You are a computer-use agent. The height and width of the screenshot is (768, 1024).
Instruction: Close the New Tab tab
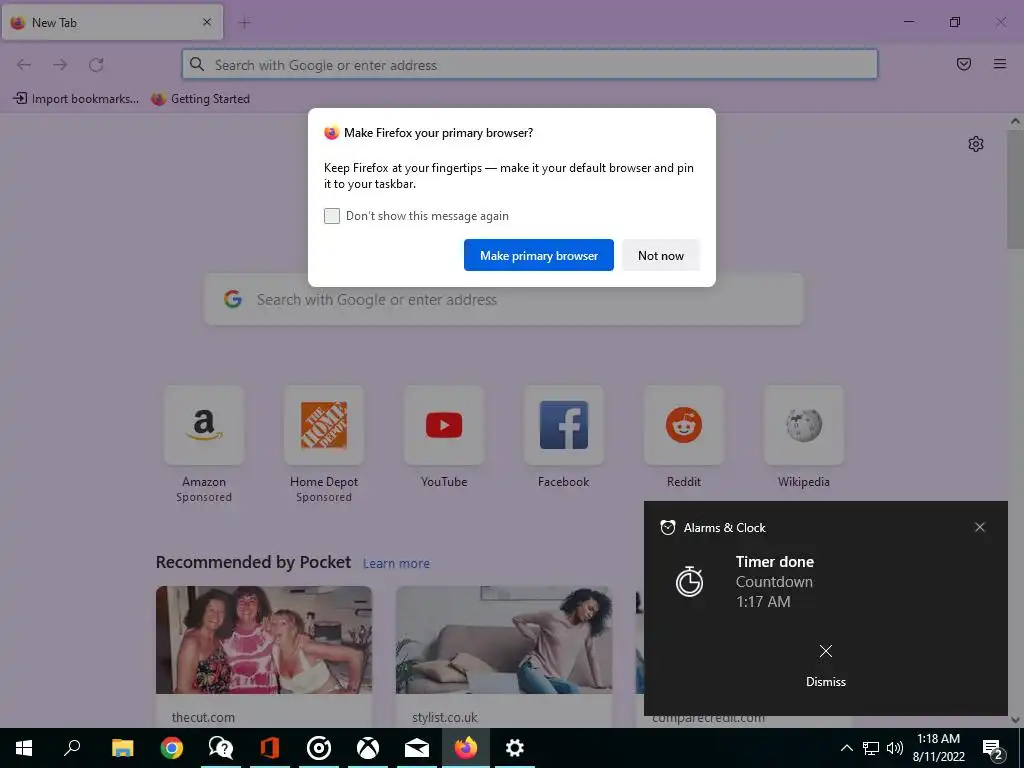click(207, 22)
